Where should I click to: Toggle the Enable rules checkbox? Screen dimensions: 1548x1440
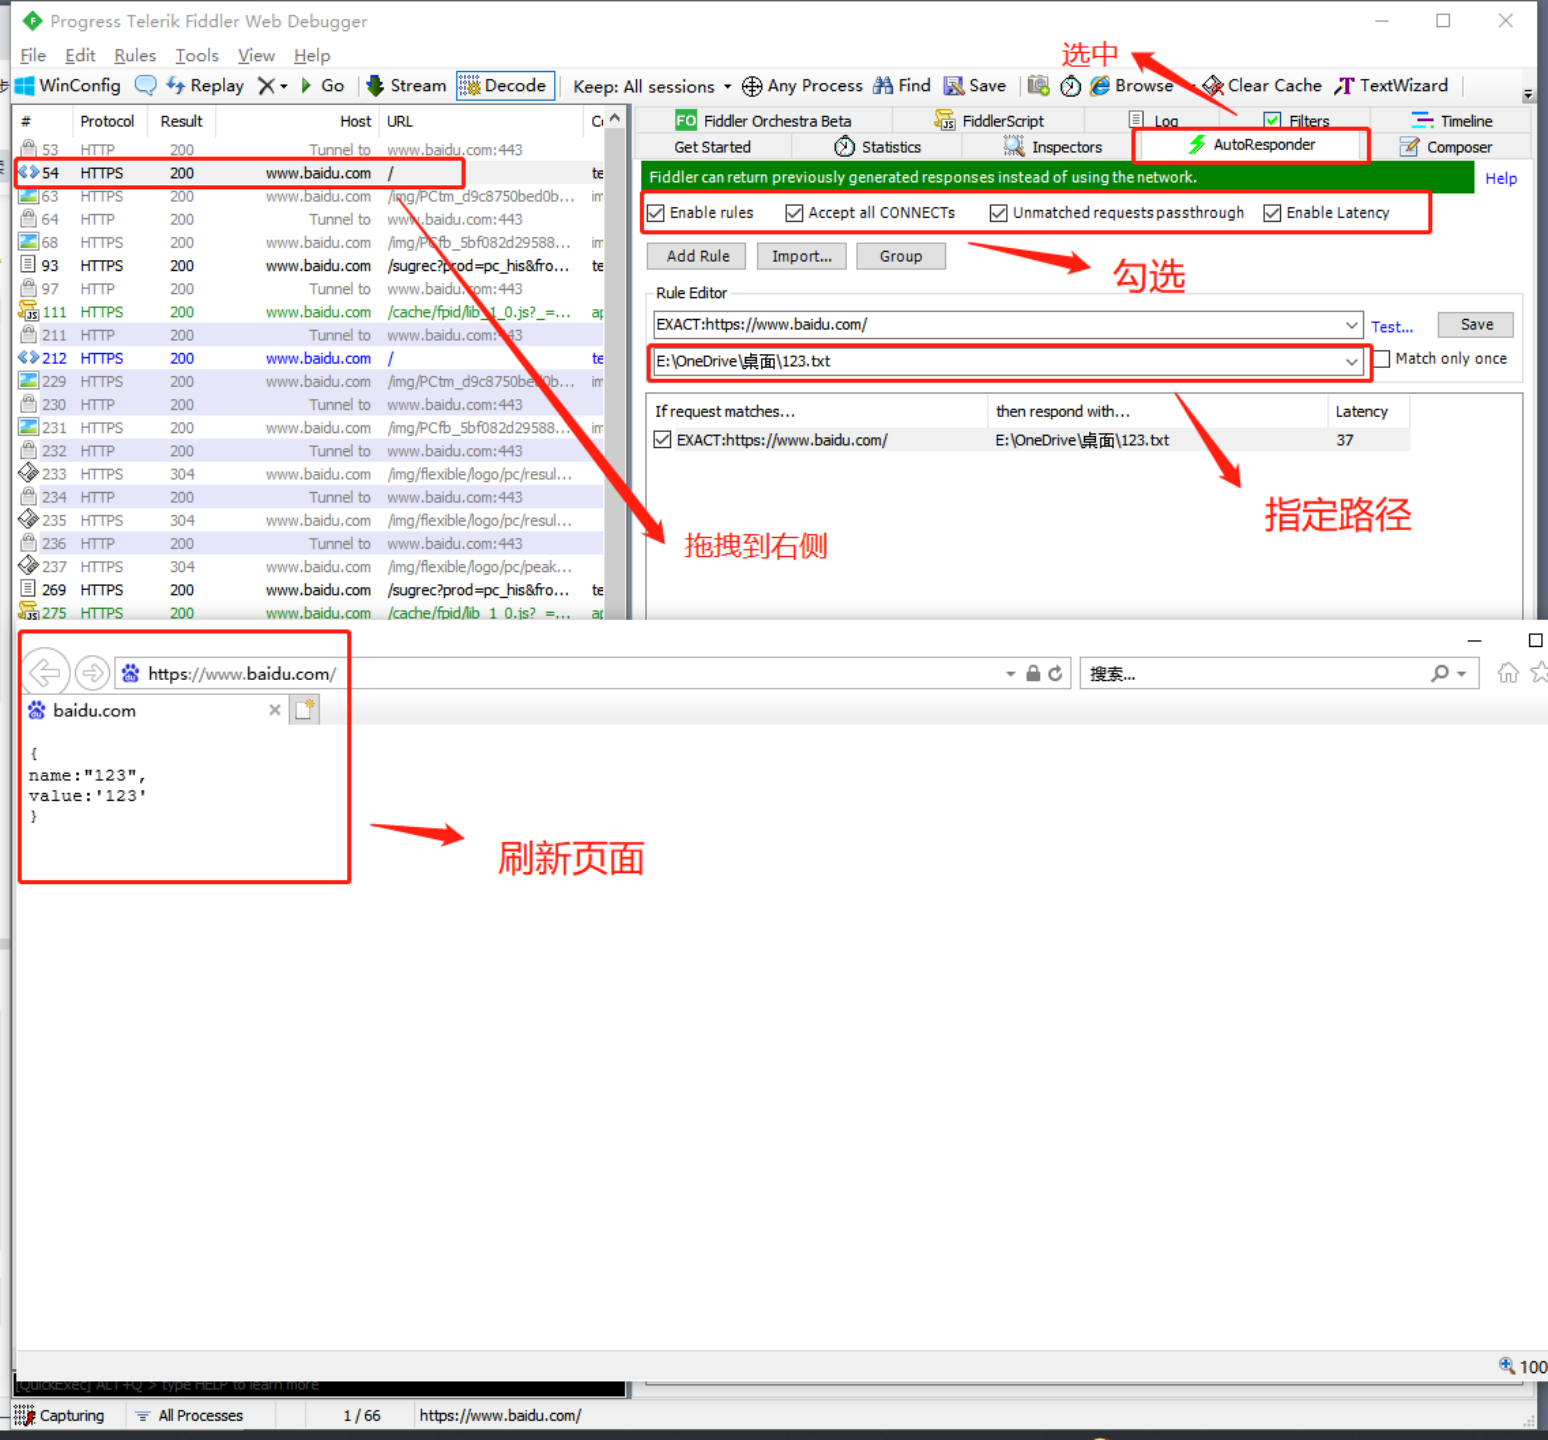click(x=656, y=213)
